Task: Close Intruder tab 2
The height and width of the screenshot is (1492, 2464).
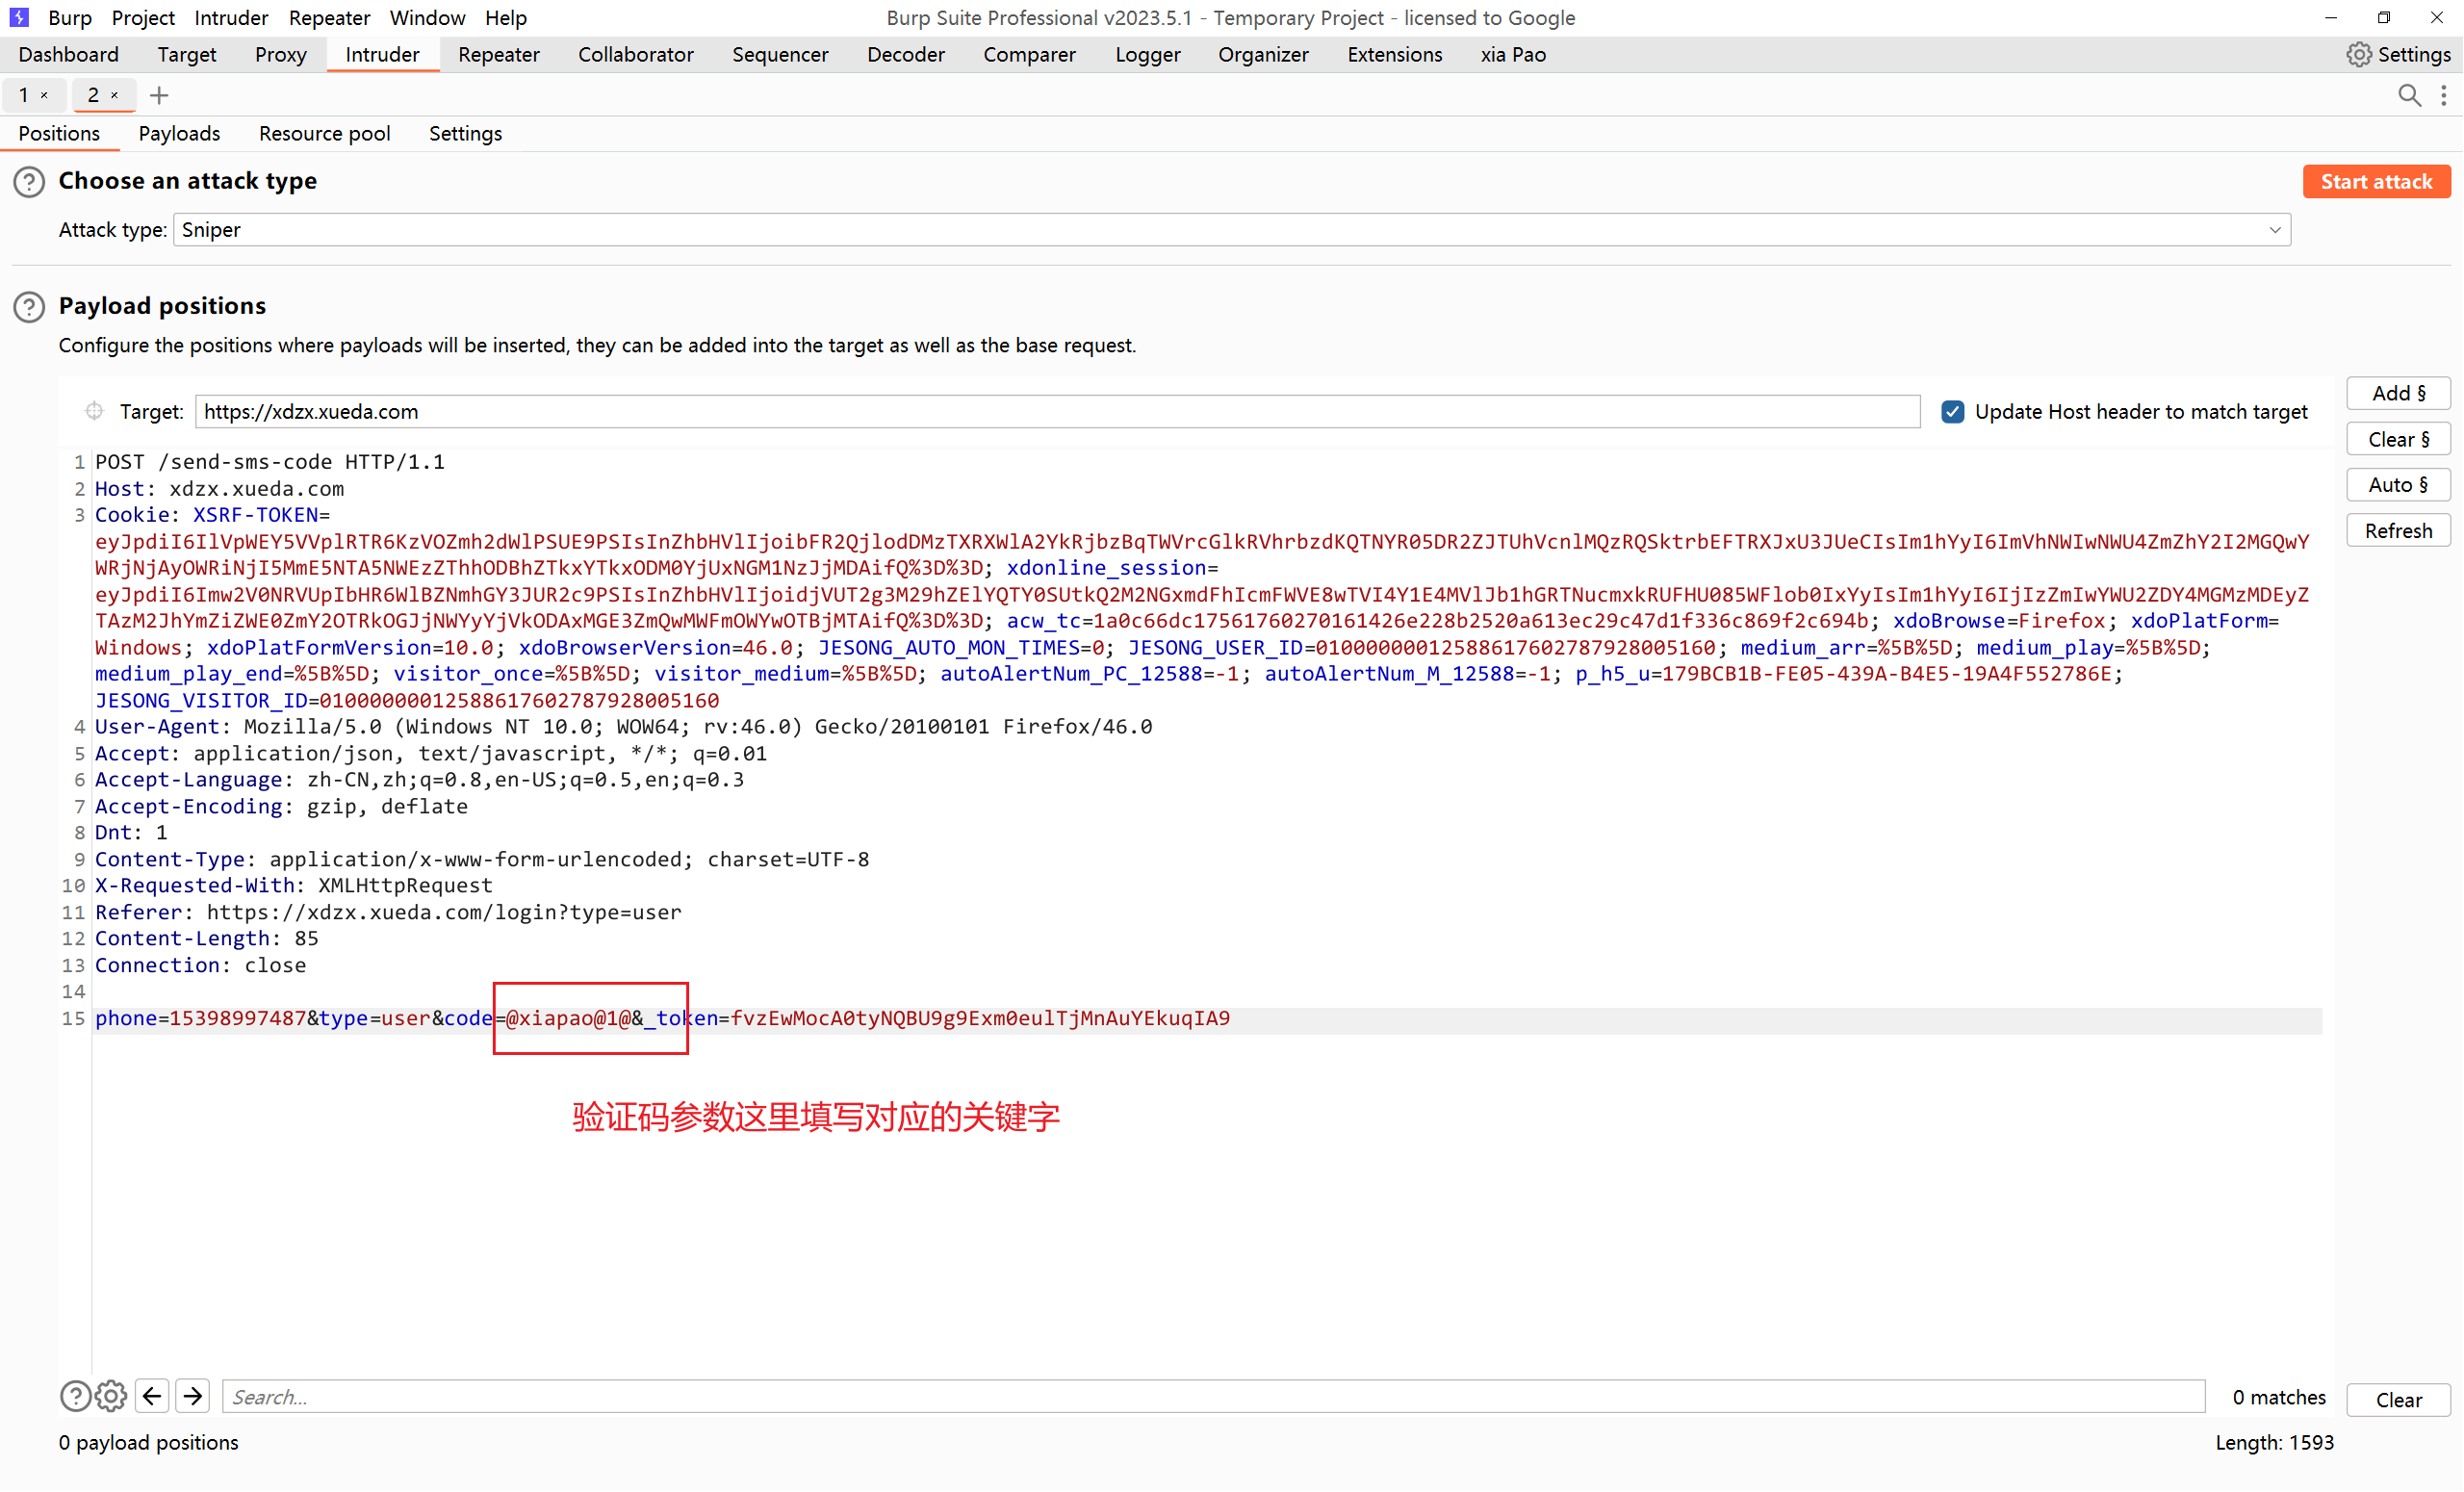Action: coord(115,95)
